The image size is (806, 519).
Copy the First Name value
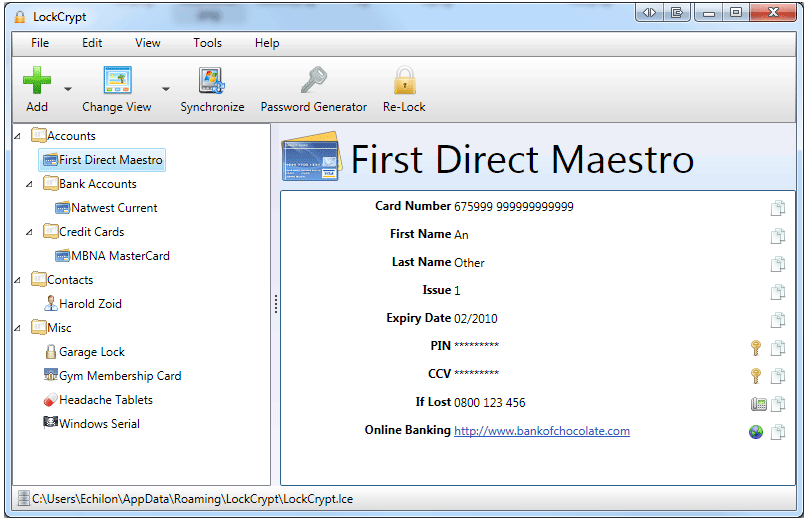pos(778,236)
